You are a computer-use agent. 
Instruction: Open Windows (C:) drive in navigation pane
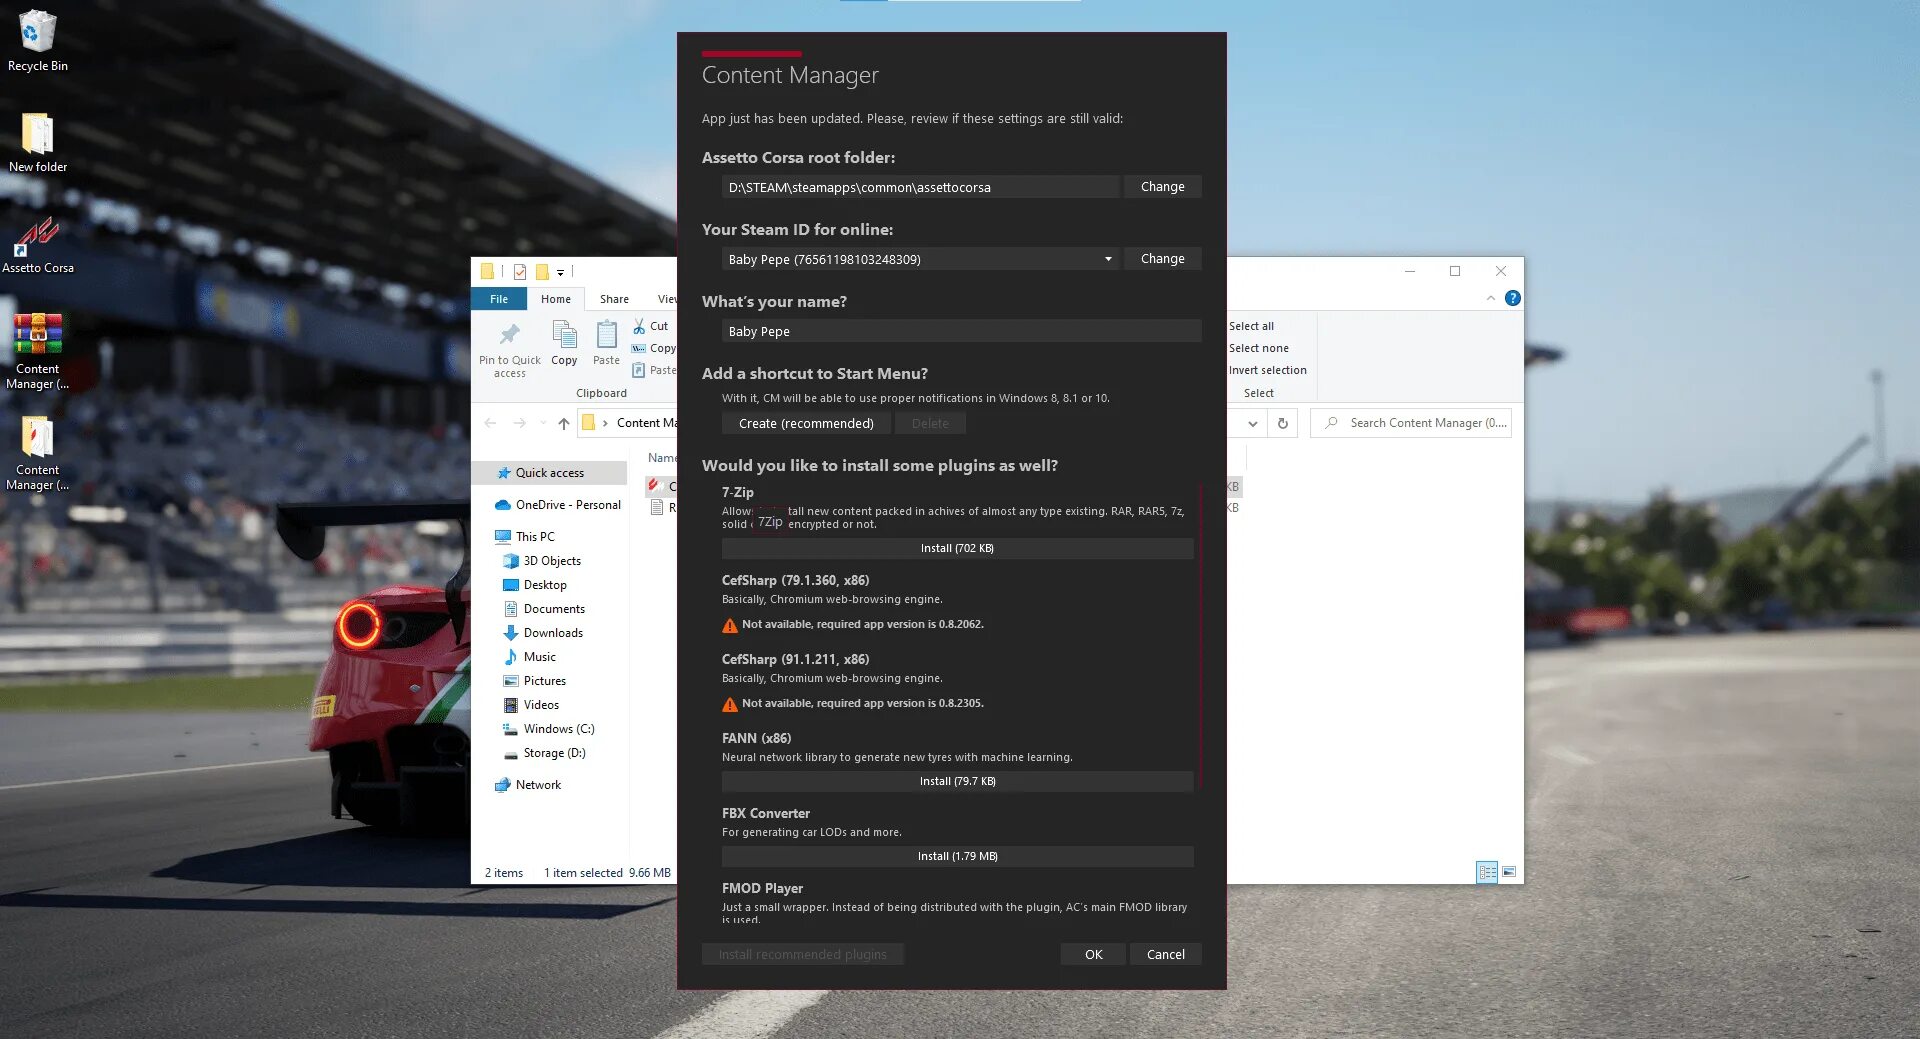tap(549, 729)
